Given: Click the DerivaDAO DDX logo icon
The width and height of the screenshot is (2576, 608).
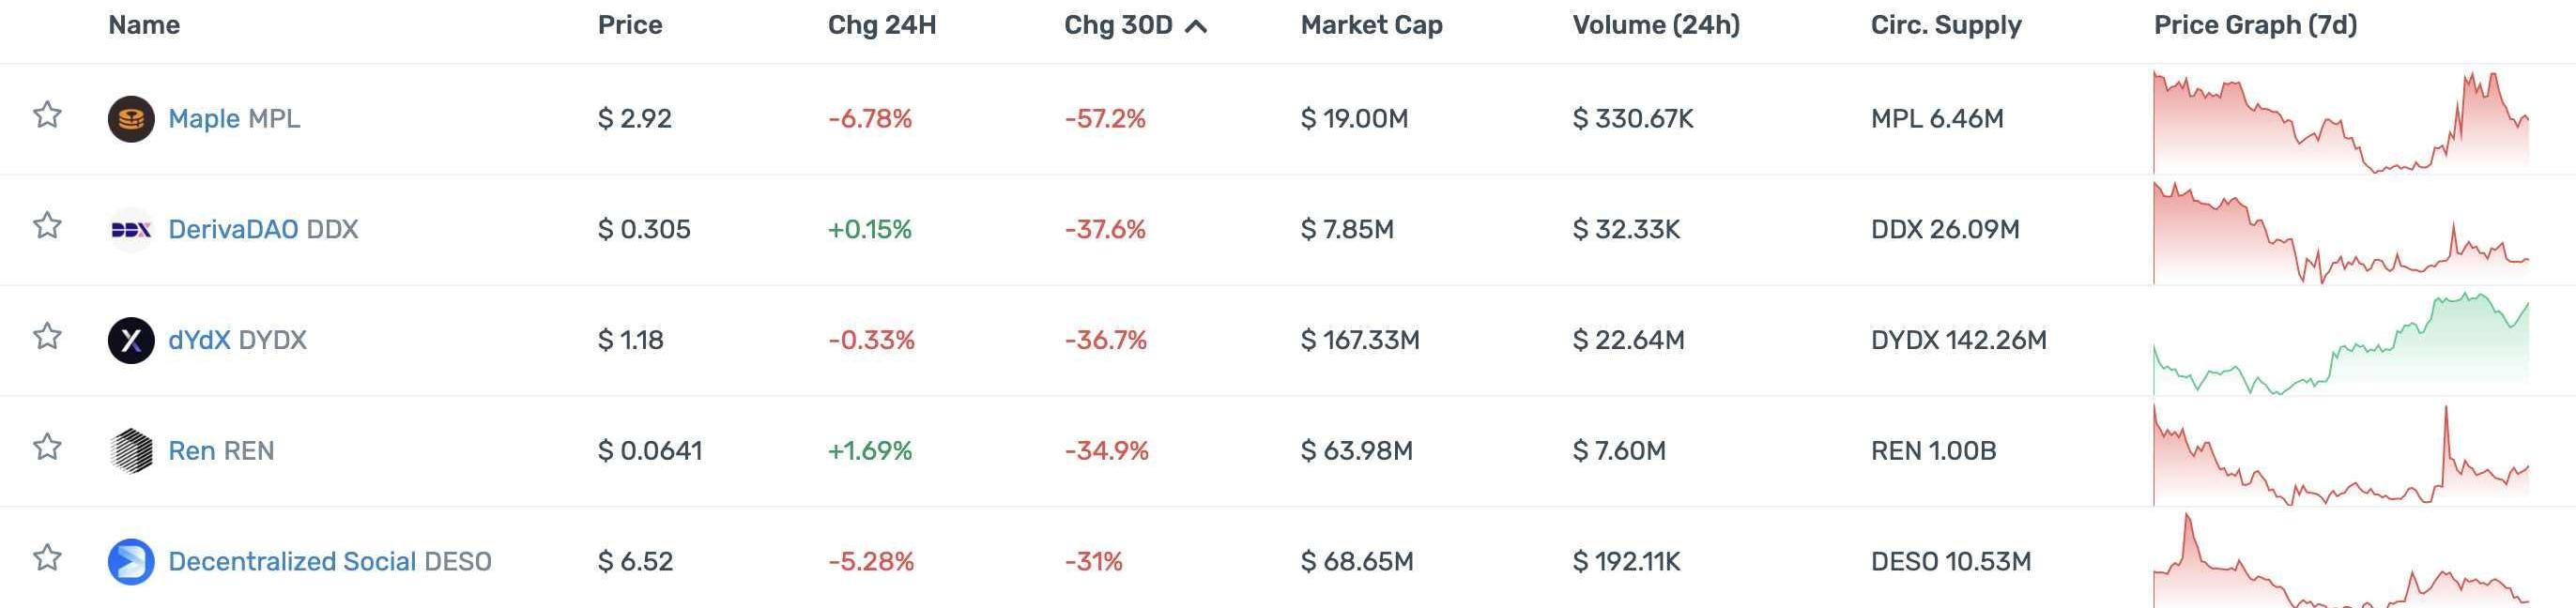Looking at the screenshot, I should click(x=131, y=230).
